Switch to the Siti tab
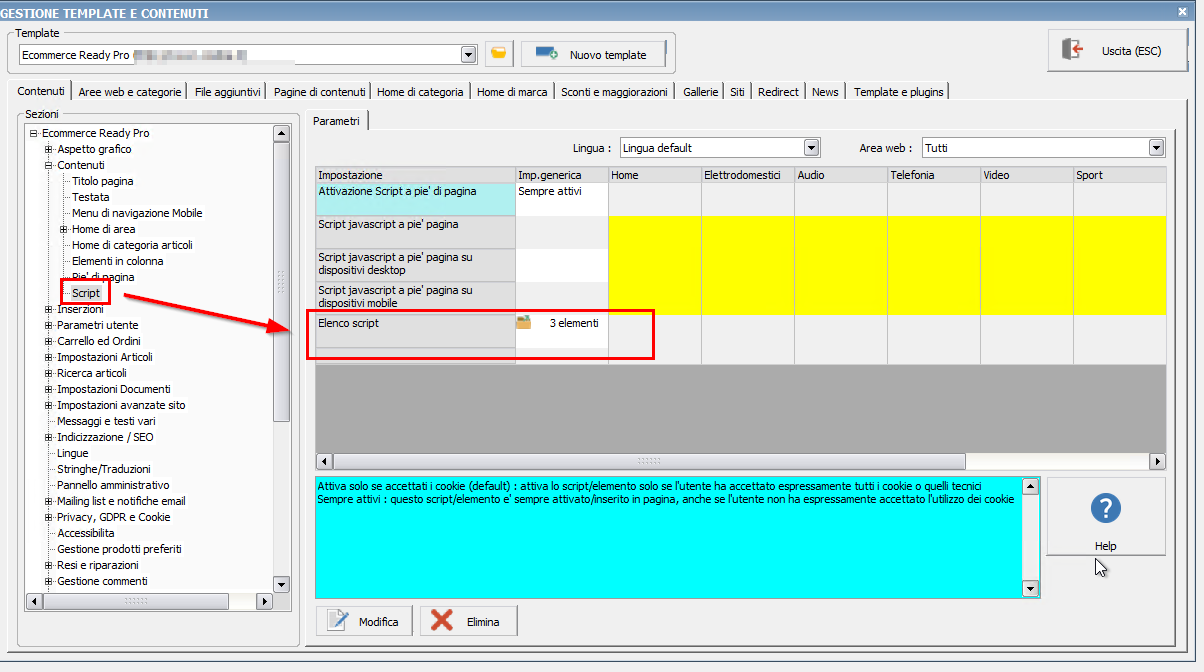The height and width of the screenshot is (672, 1204). pyautogui.click(x=737, y=91)
